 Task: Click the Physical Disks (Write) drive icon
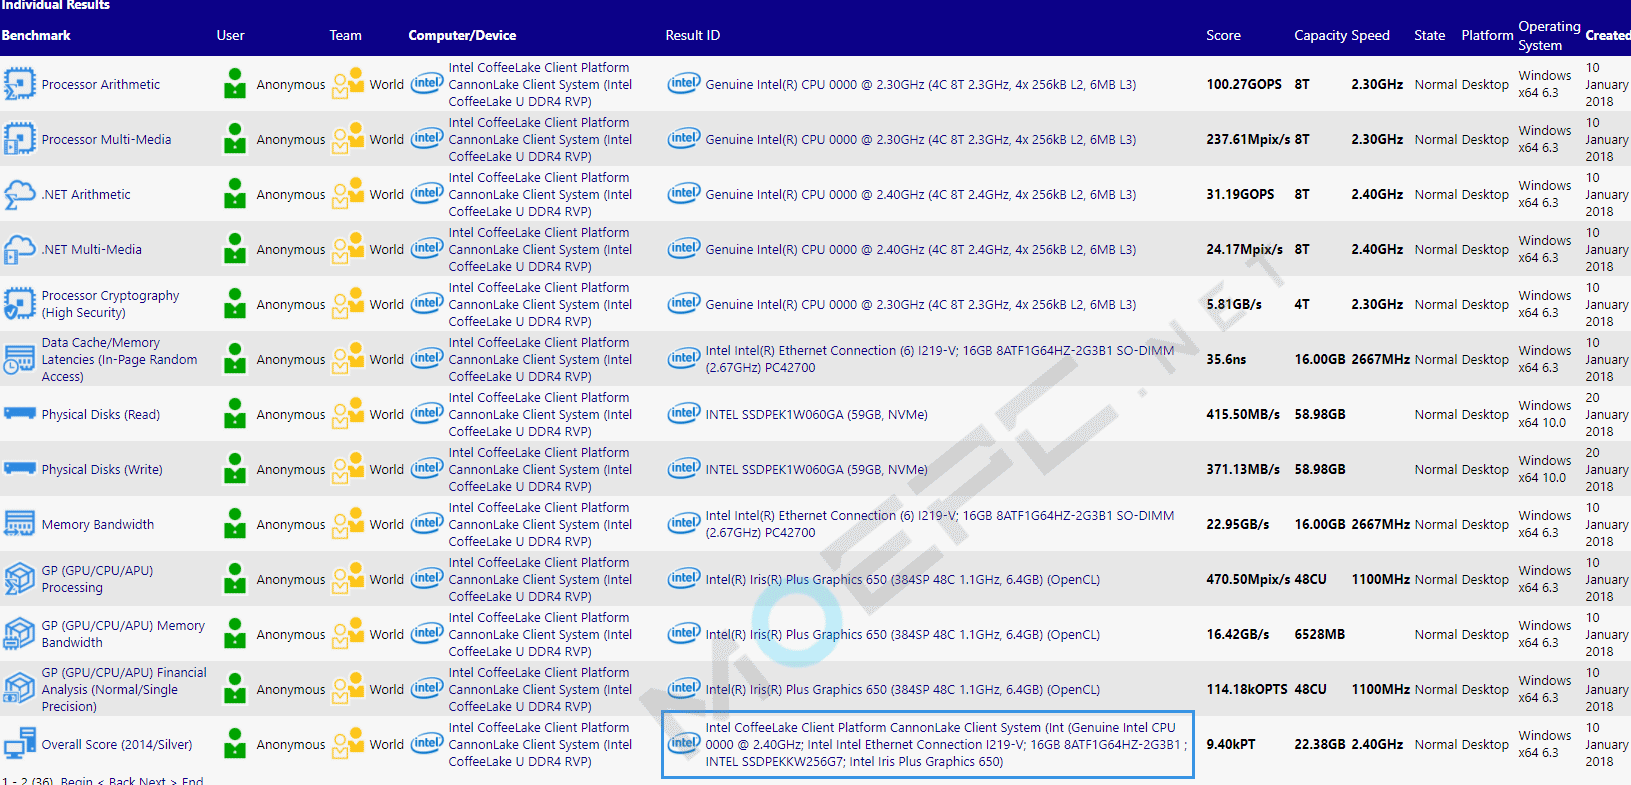(x=19, y=468)
